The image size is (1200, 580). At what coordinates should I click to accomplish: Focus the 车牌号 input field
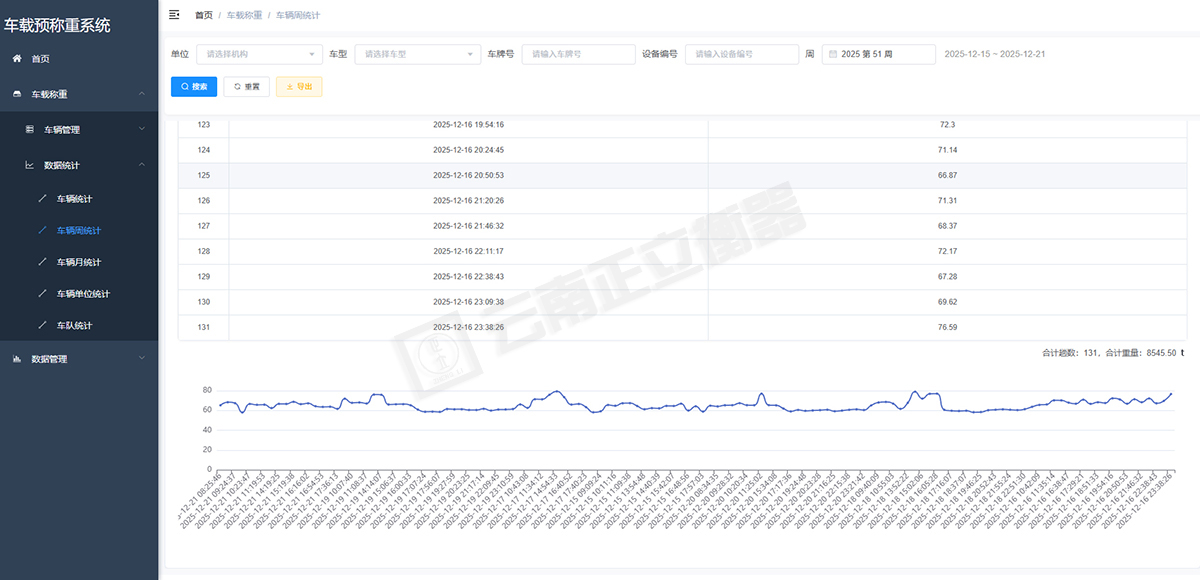tap(578, 54)
